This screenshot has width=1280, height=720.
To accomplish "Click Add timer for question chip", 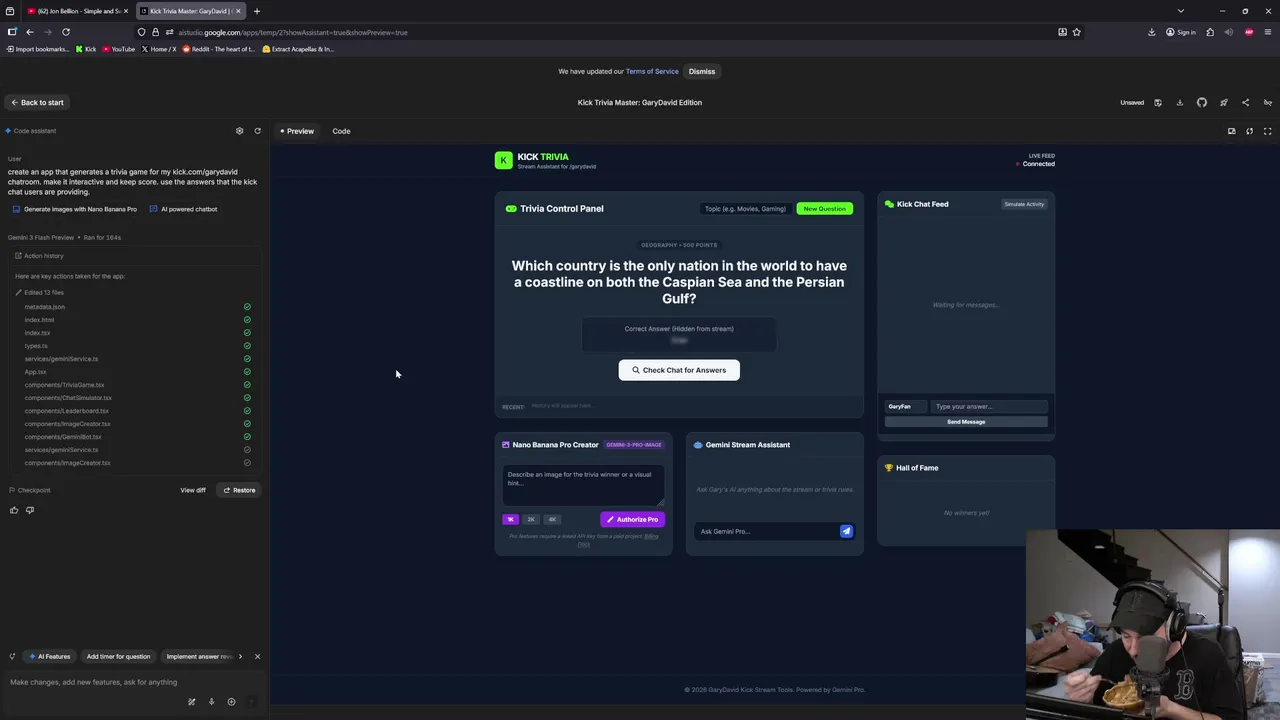I will pyautogui.click(x=118, y=657).
